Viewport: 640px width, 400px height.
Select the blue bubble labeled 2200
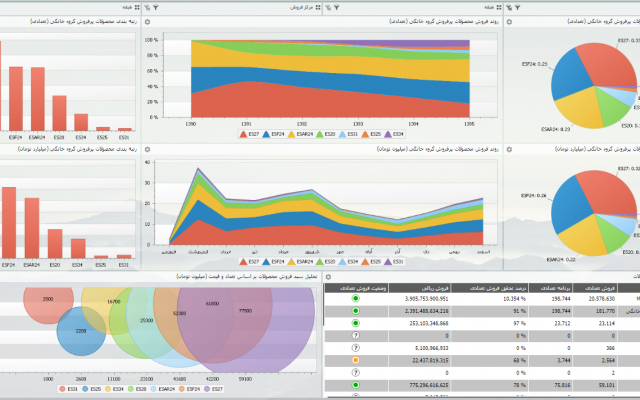click(x=81, y=331)
